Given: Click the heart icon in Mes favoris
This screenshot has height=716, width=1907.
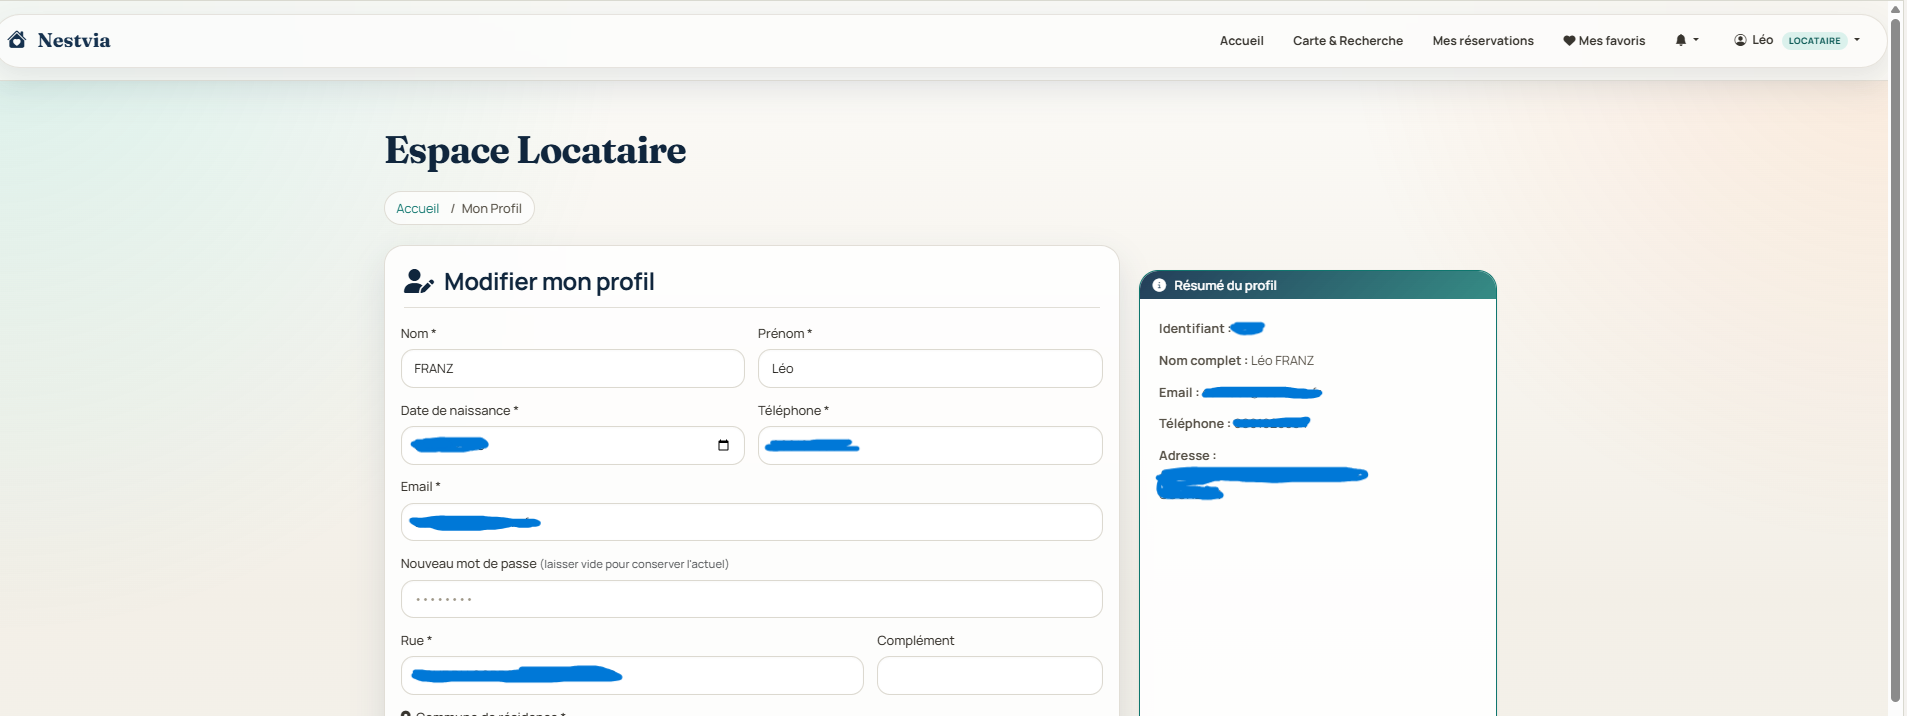Looking at the screenshot, I should 1569,41.
